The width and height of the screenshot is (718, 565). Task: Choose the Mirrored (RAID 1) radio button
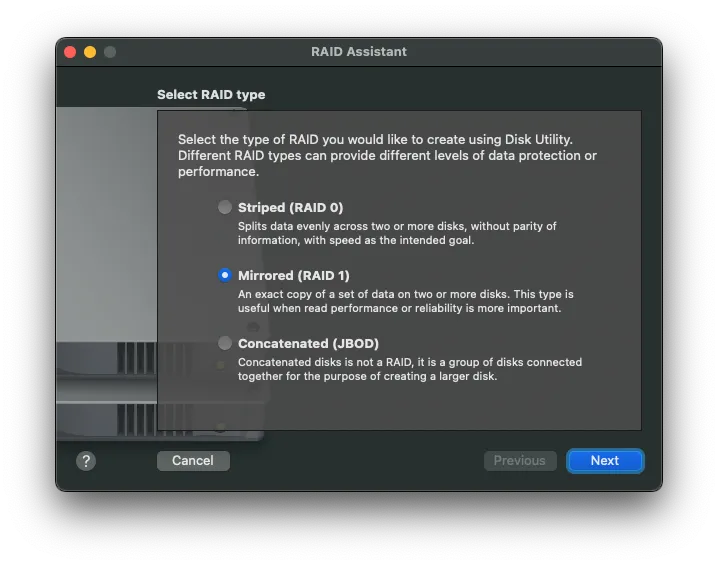coord(225,275)
